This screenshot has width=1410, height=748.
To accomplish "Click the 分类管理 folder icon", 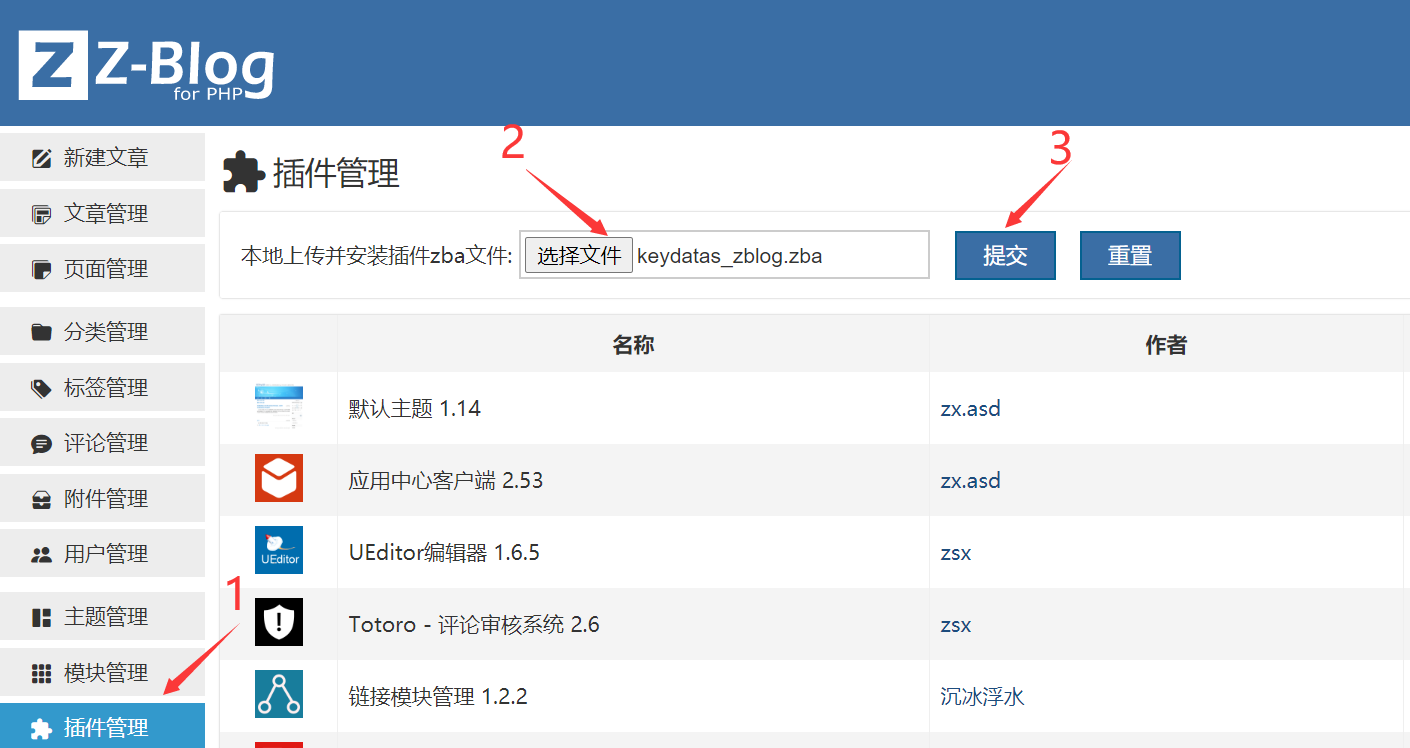I will pyautogui.click(x=41, y=332).
